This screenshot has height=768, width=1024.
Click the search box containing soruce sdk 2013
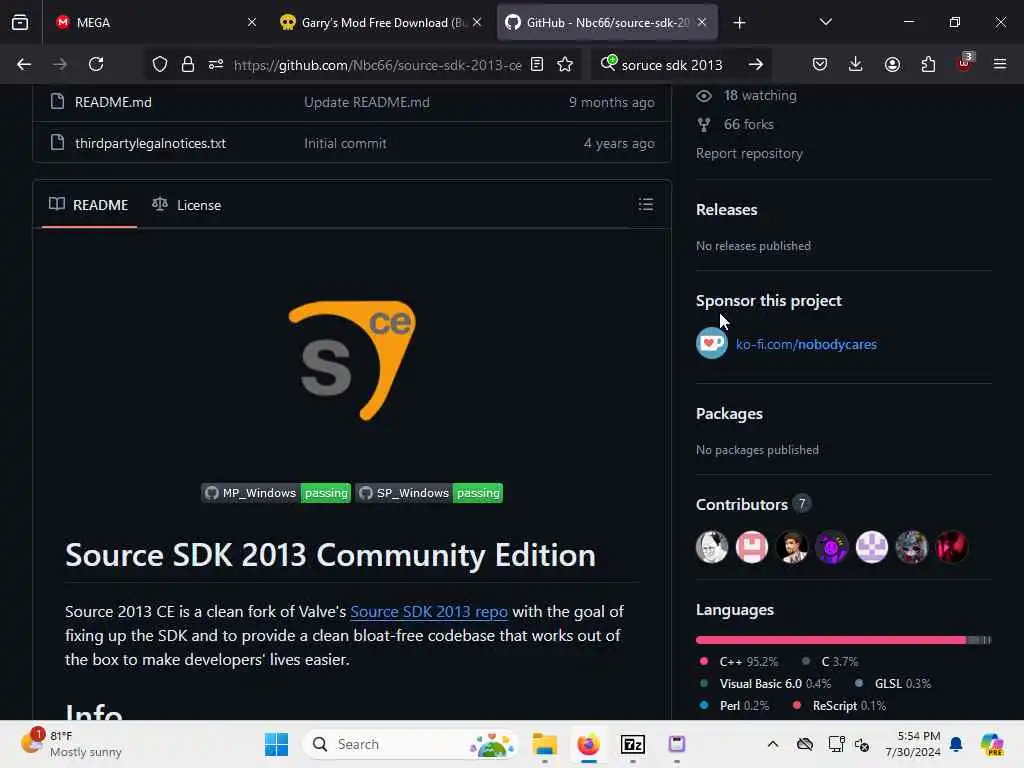tap(672, 65)
